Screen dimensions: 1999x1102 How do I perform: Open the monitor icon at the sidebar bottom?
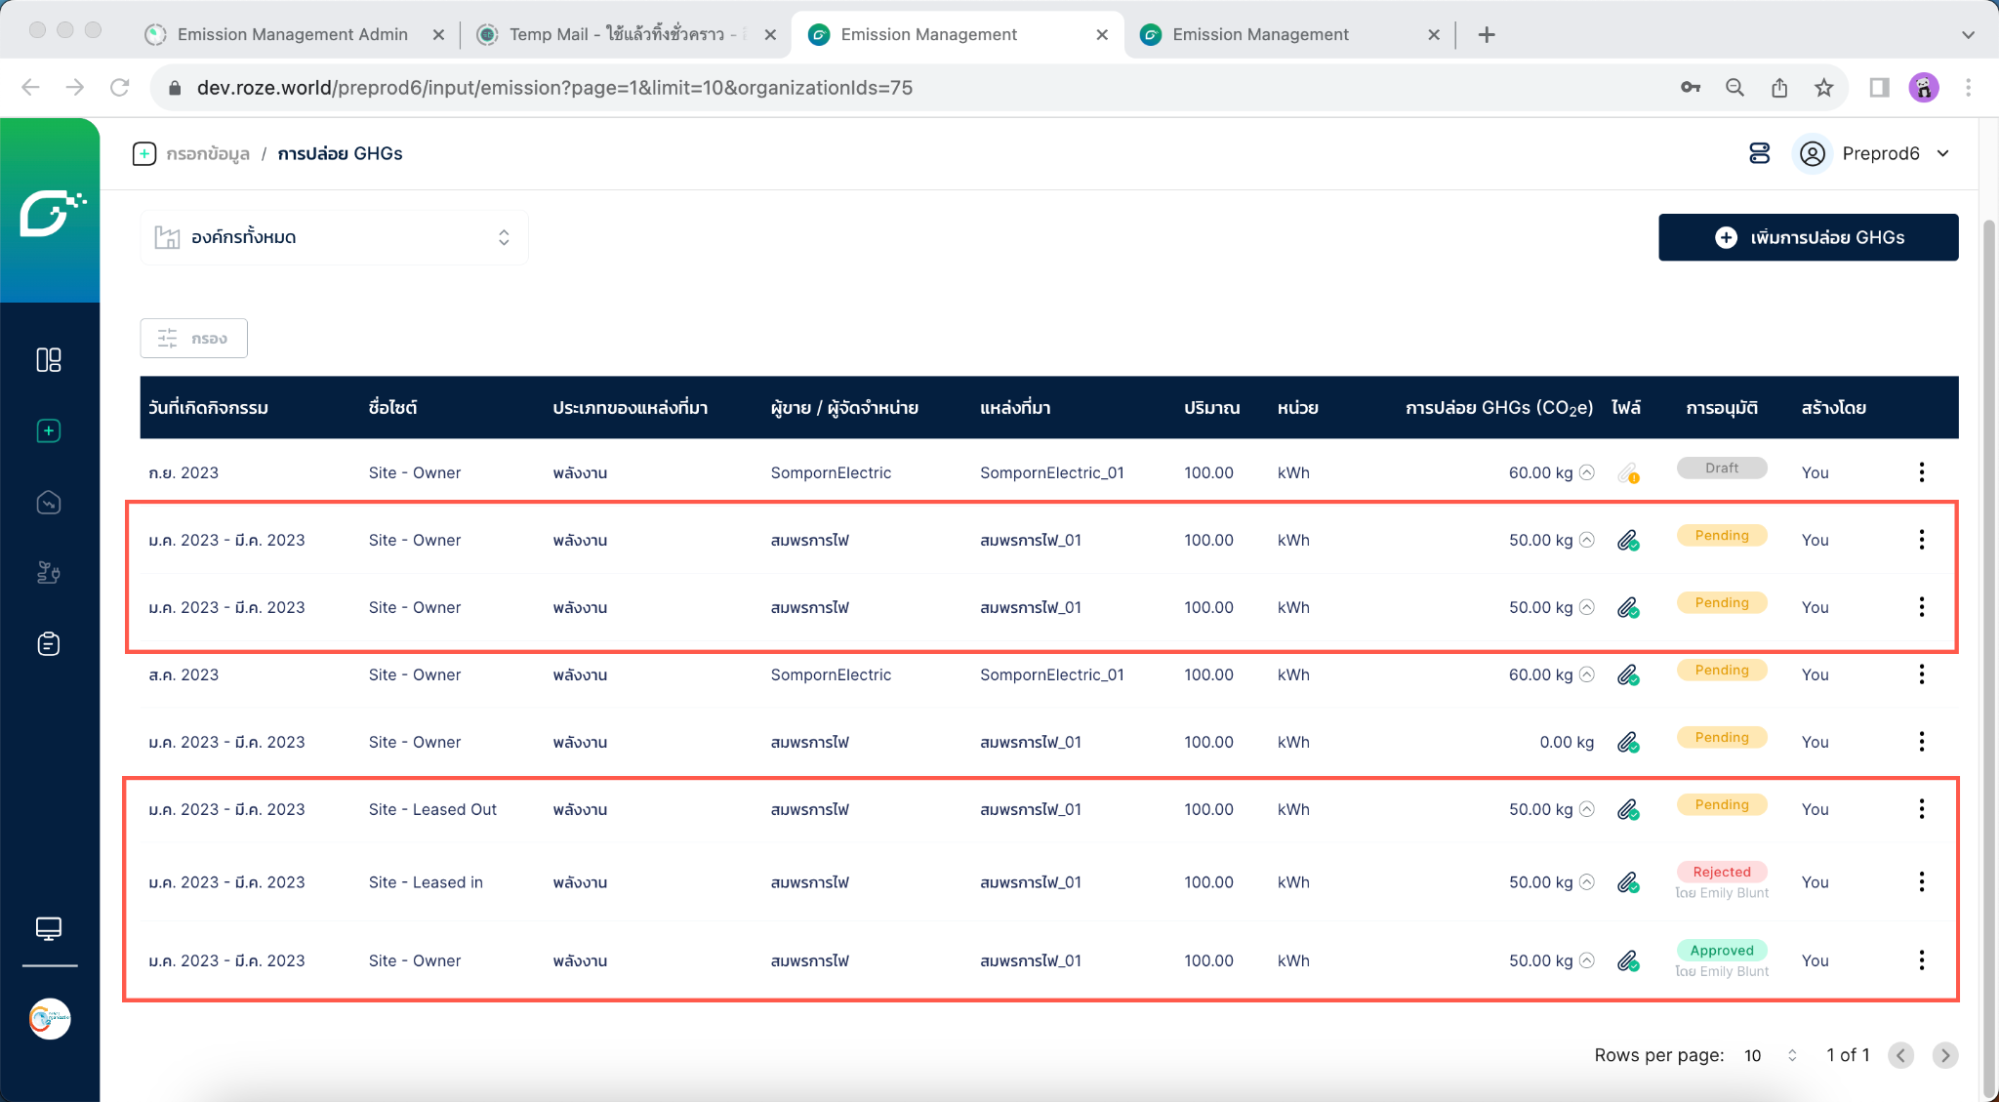(x=48, y=928)
